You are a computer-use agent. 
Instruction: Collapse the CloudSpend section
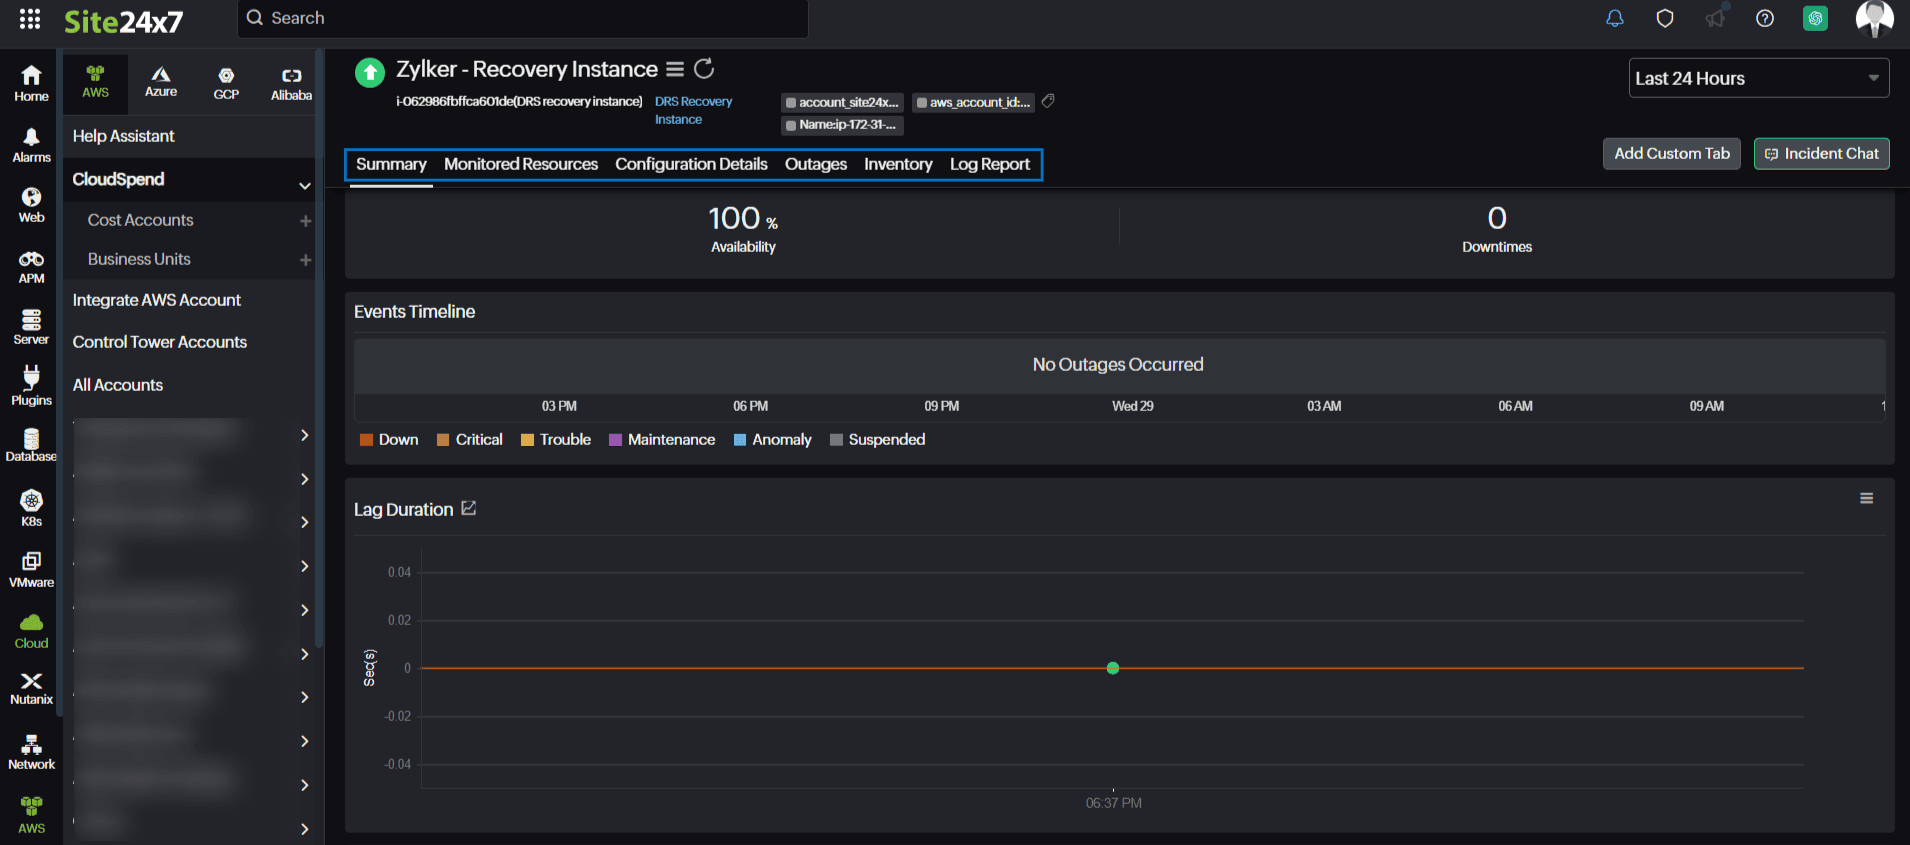[x=304, y=185]
